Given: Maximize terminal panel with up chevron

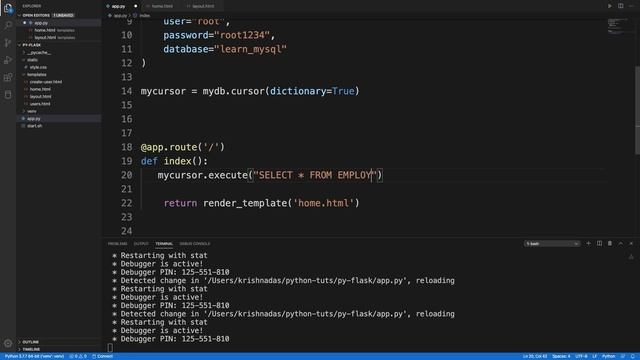Looking at the screenshot, I should pyautogui.click(x=620, y=244).
